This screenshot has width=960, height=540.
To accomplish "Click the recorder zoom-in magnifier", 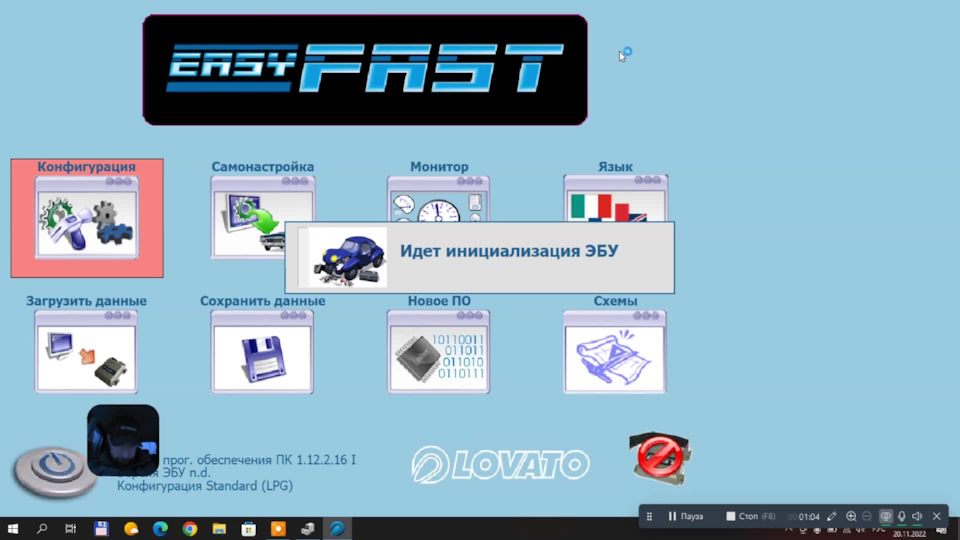I will click(851, 516).
